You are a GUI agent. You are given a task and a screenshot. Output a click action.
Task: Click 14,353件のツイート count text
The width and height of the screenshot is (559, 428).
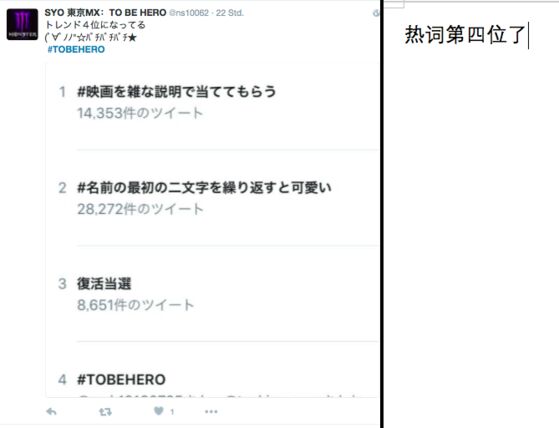click(140, 113)
